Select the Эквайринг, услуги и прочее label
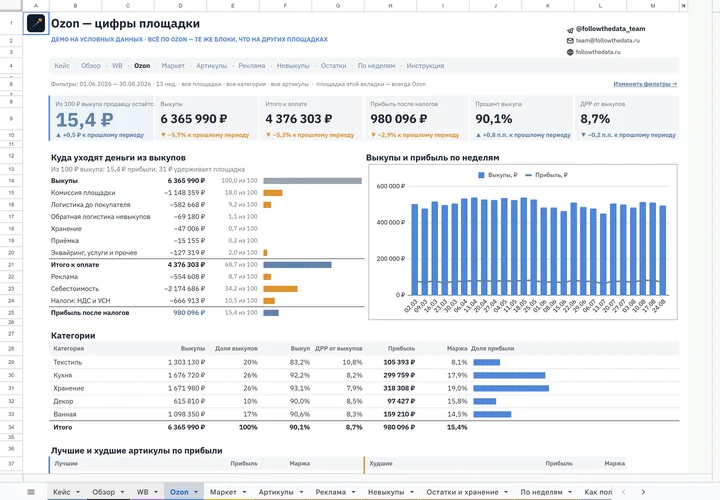Screen dimensions: 720x500 94,253
